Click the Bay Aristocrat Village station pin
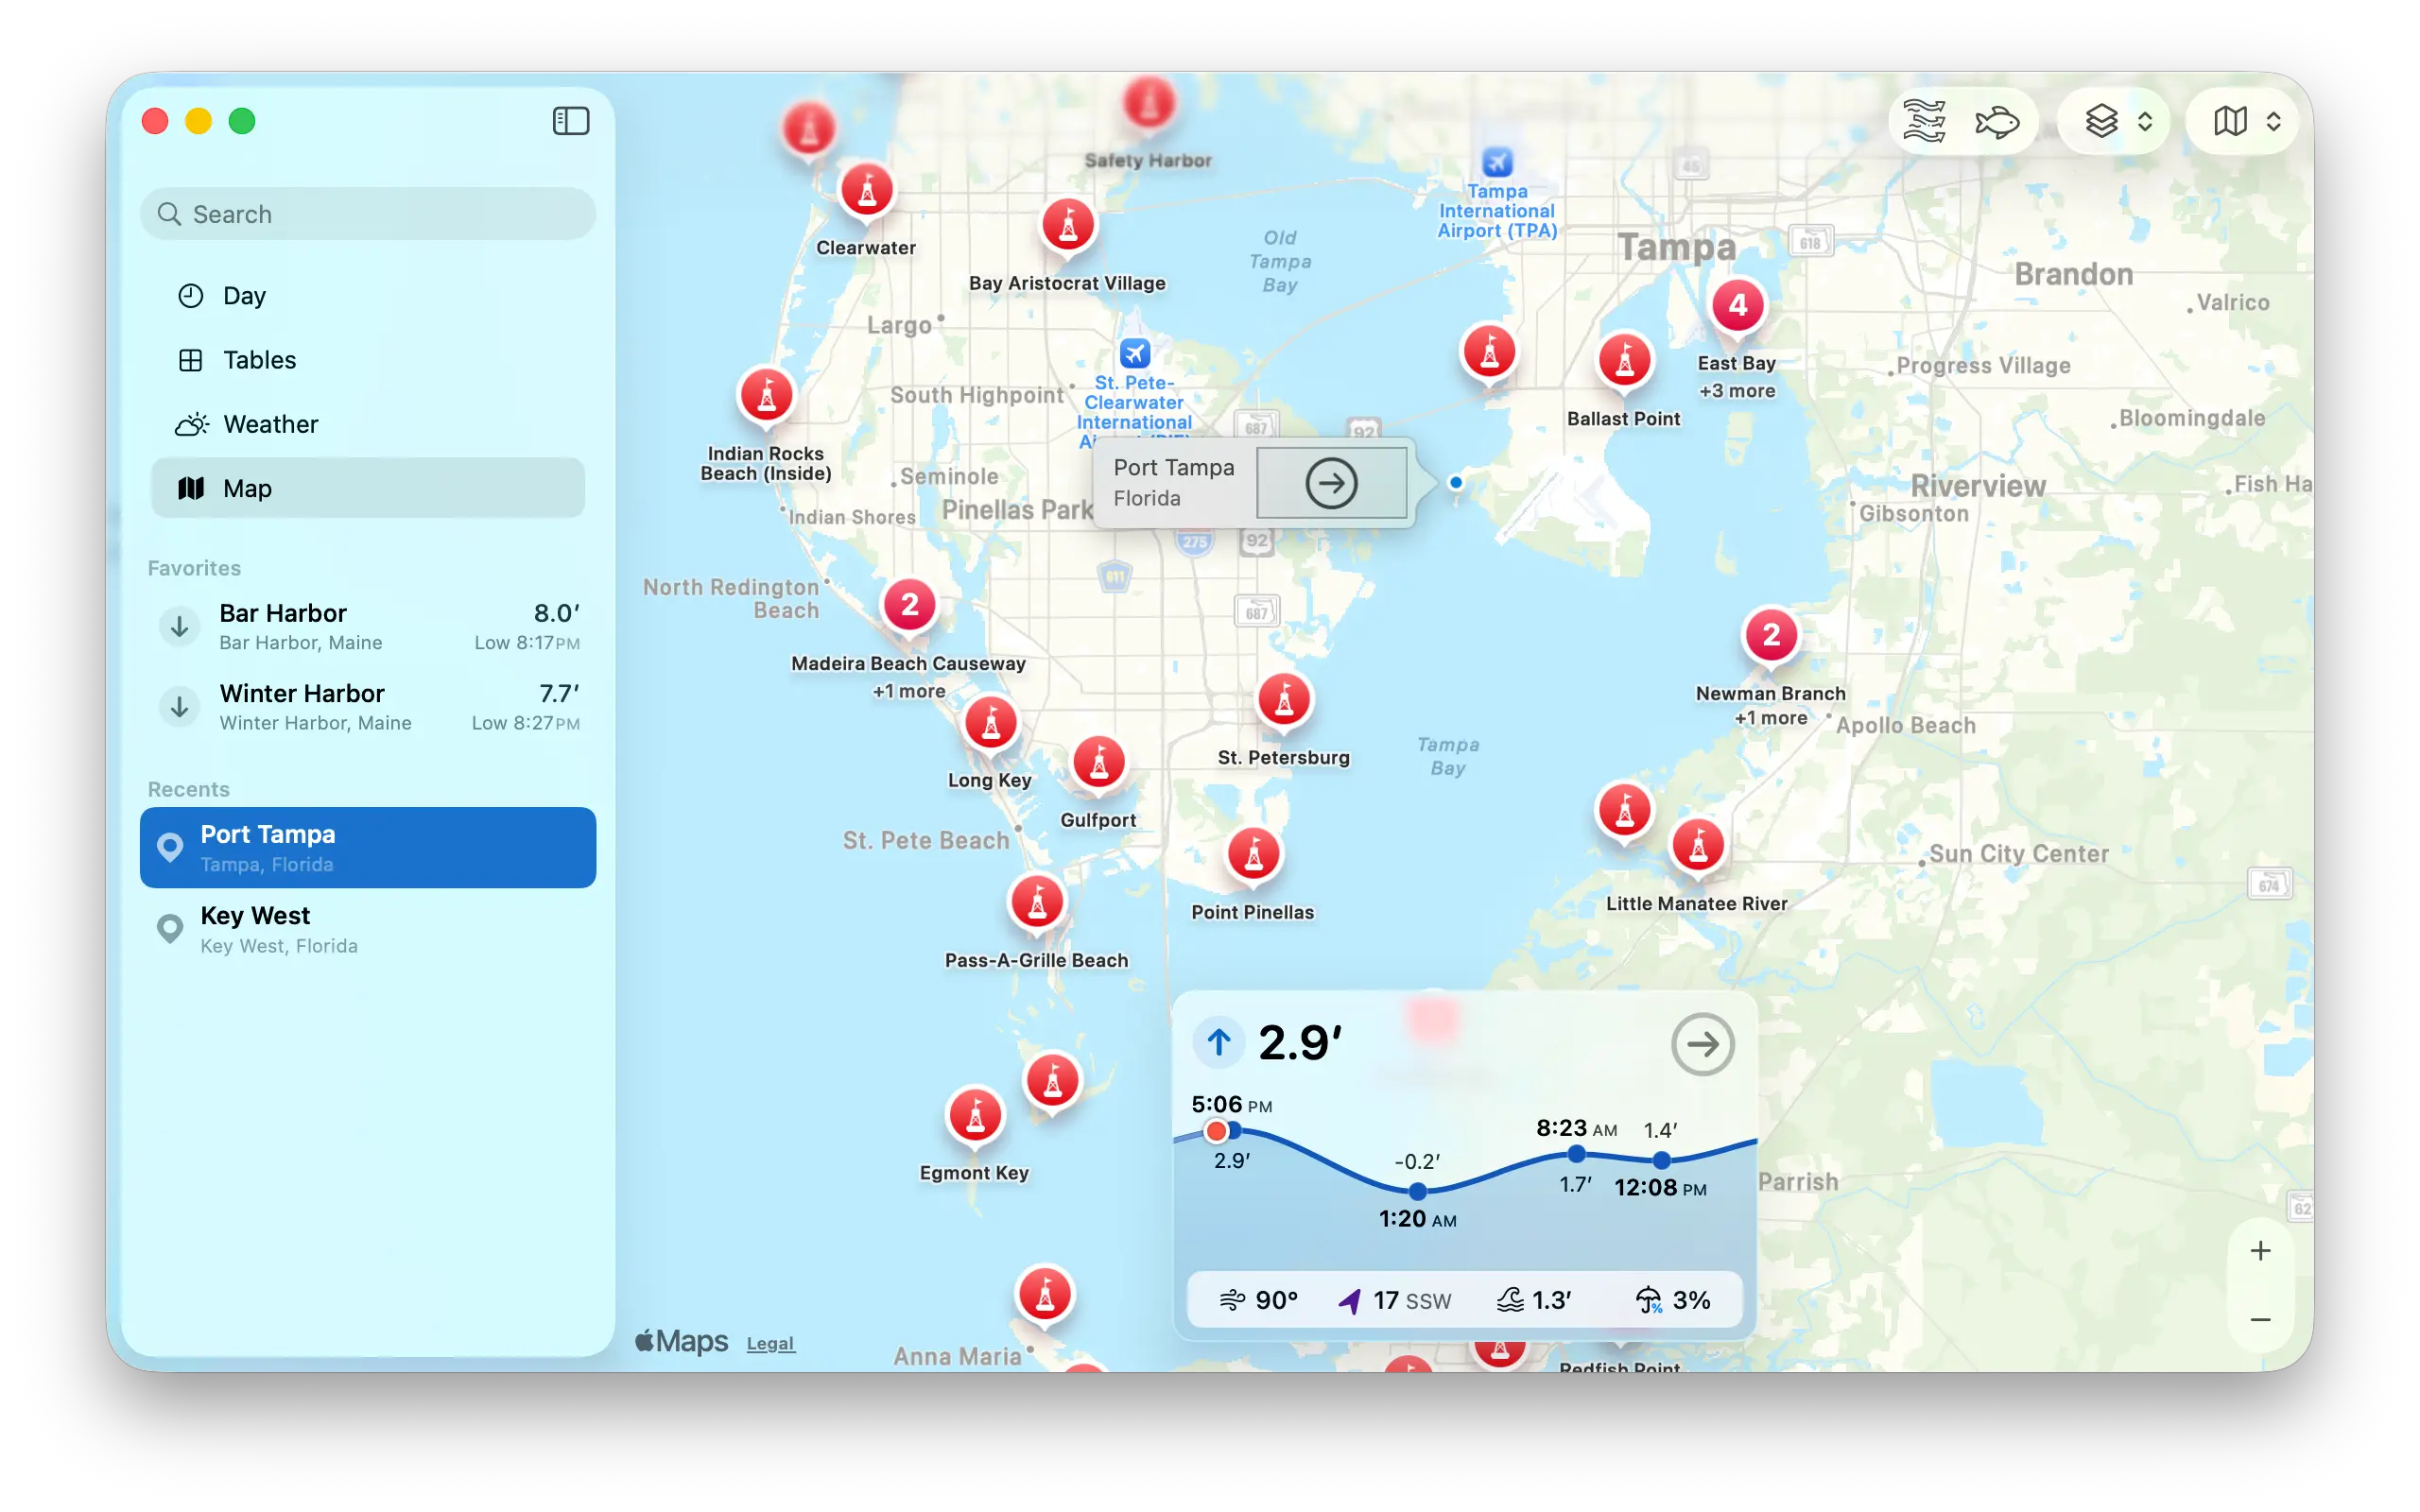The image size is (2420, 1512). (1068, 225)
